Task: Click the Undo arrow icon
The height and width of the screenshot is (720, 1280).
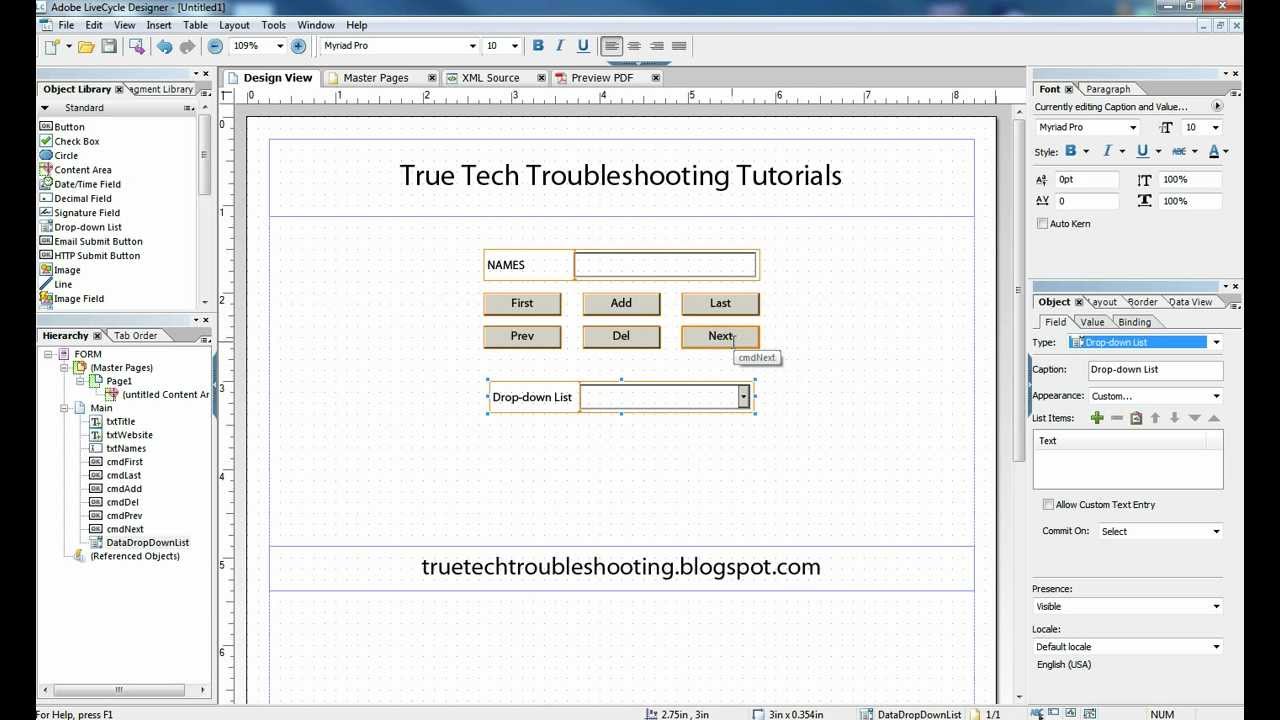Action: 163,46
